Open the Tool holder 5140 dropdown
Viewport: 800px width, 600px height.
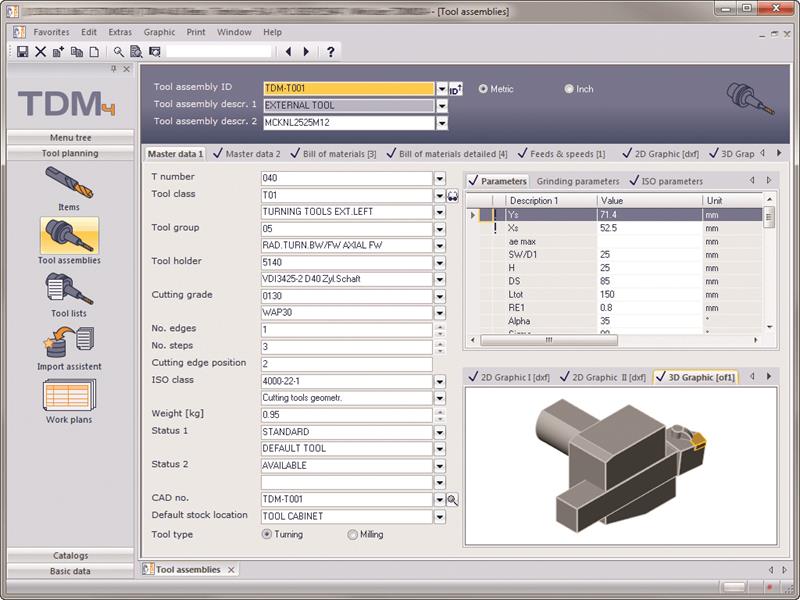pos(440,263)
